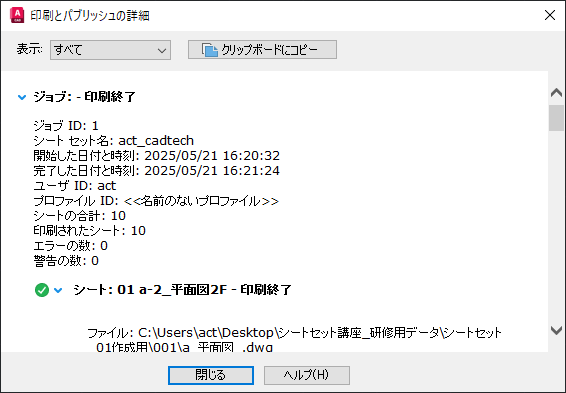
Task: Click the ファイル path line starting C:\Users\act
Action: tap(295, 339)
